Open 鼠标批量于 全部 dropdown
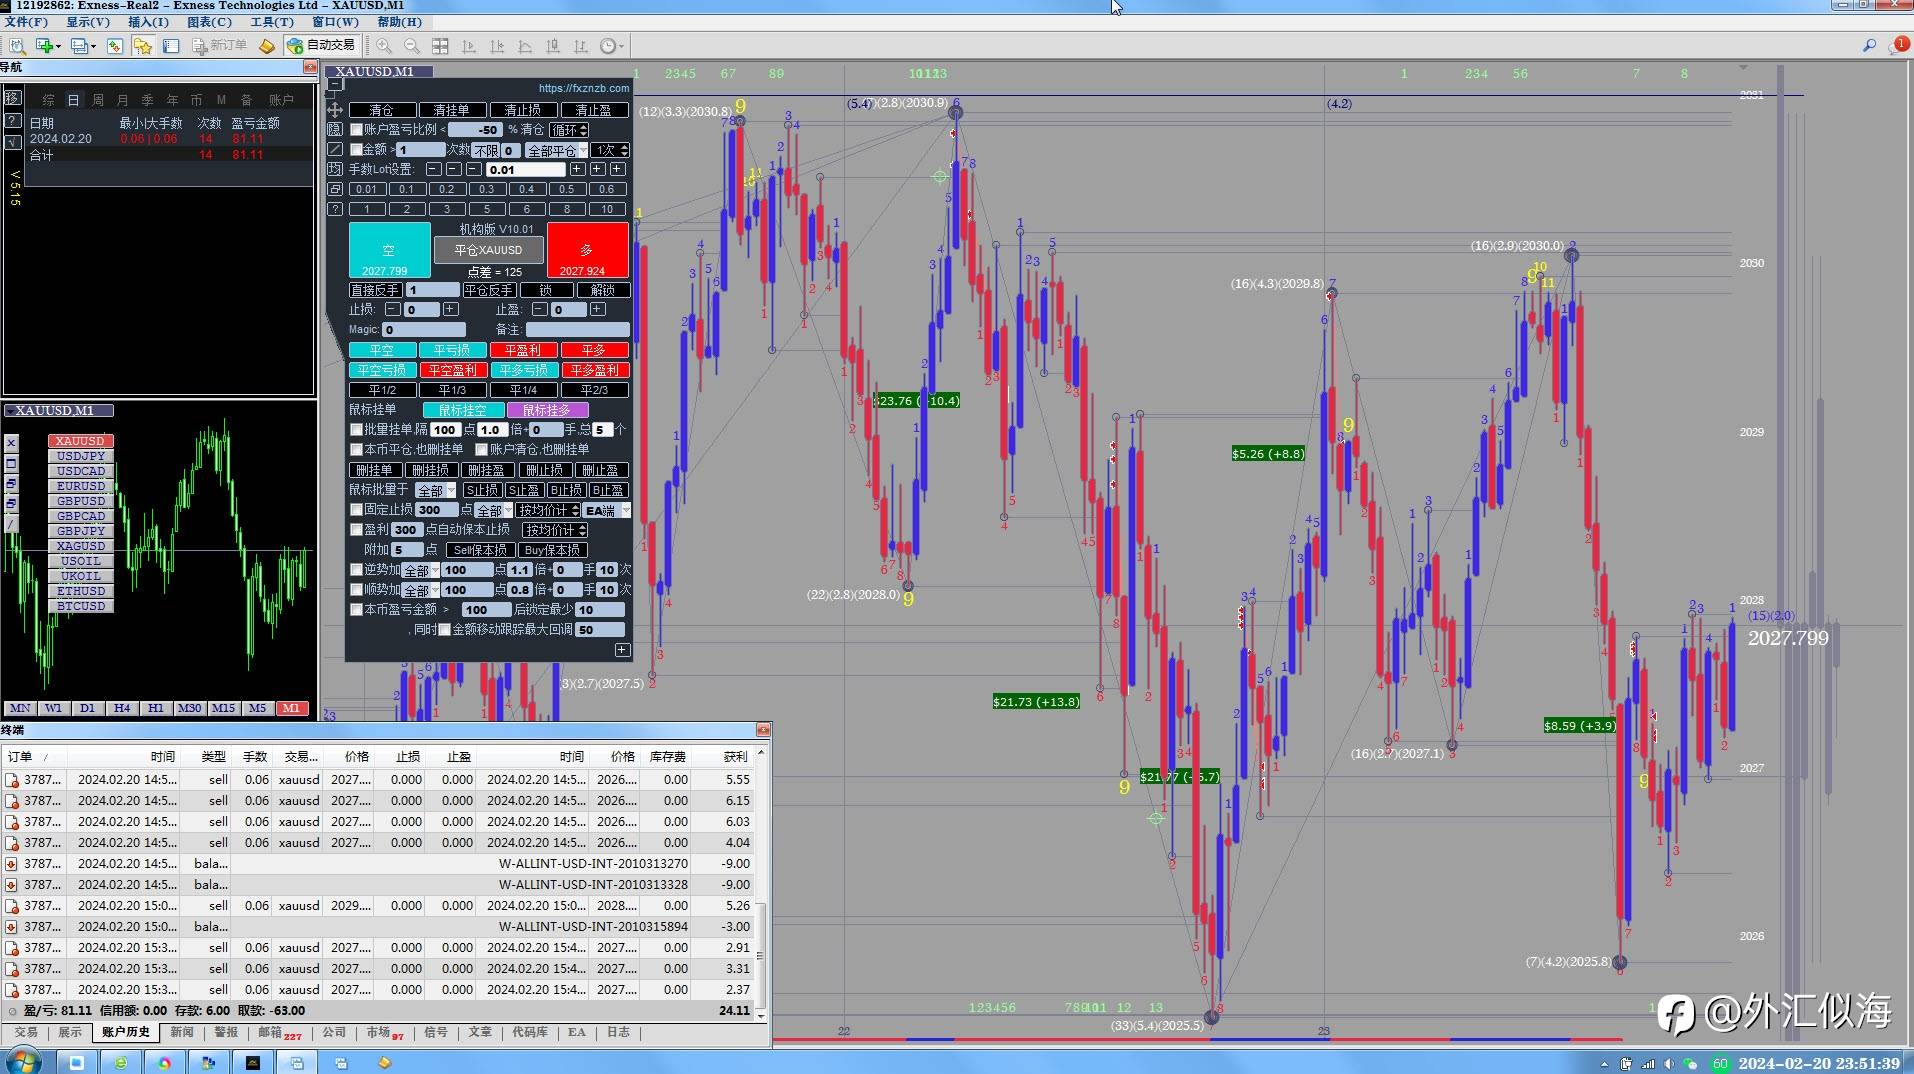This screenshot has width=1914, height=1074. [x=436, y=490]
